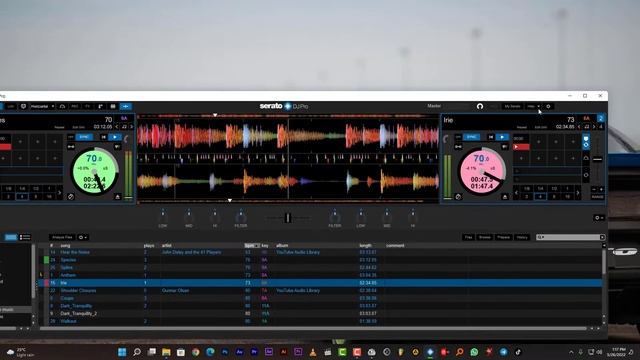Select 4-beat loop on Irie deck
This screenshot has height=360, width=640.
(x=540, y=197)
